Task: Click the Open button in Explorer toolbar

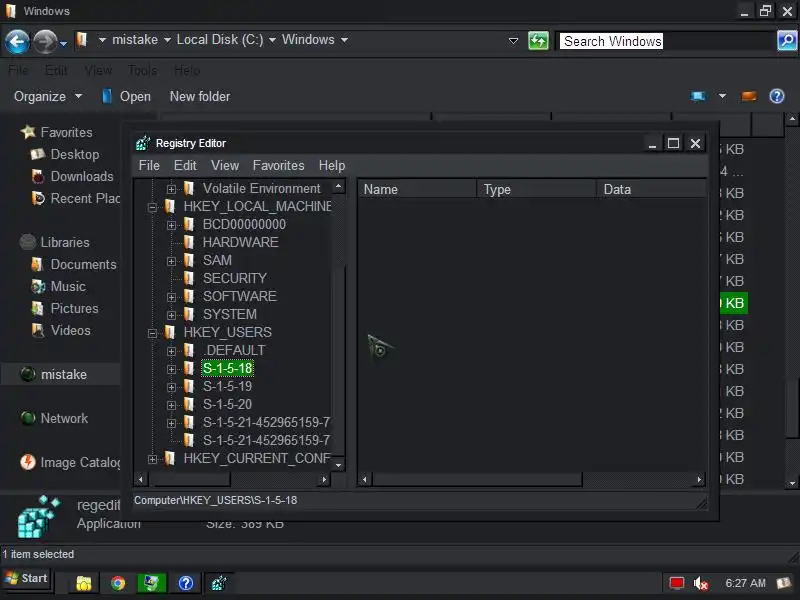Action: point(126,96)
